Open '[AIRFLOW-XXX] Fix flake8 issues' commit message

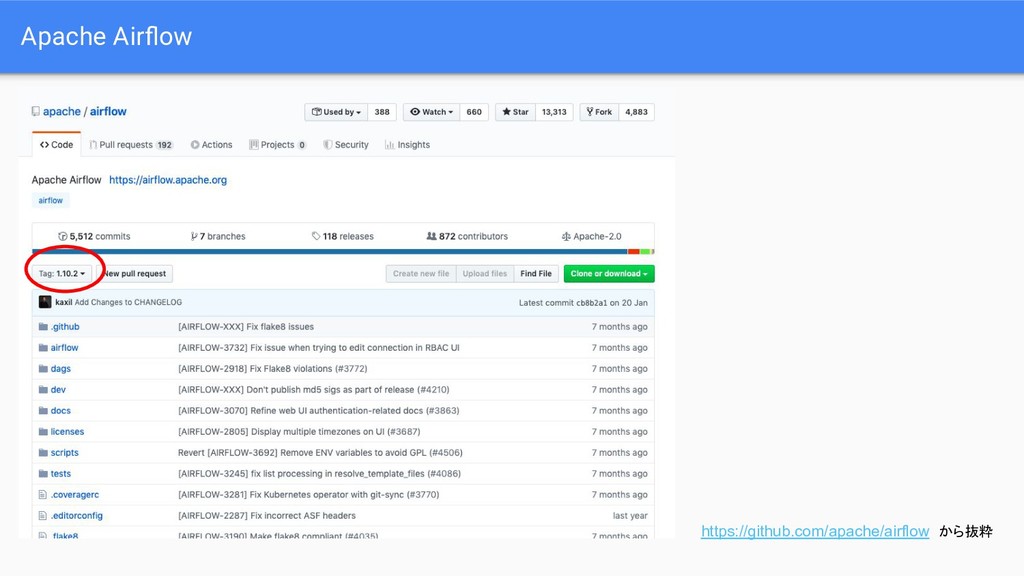[x=246, y=327]
